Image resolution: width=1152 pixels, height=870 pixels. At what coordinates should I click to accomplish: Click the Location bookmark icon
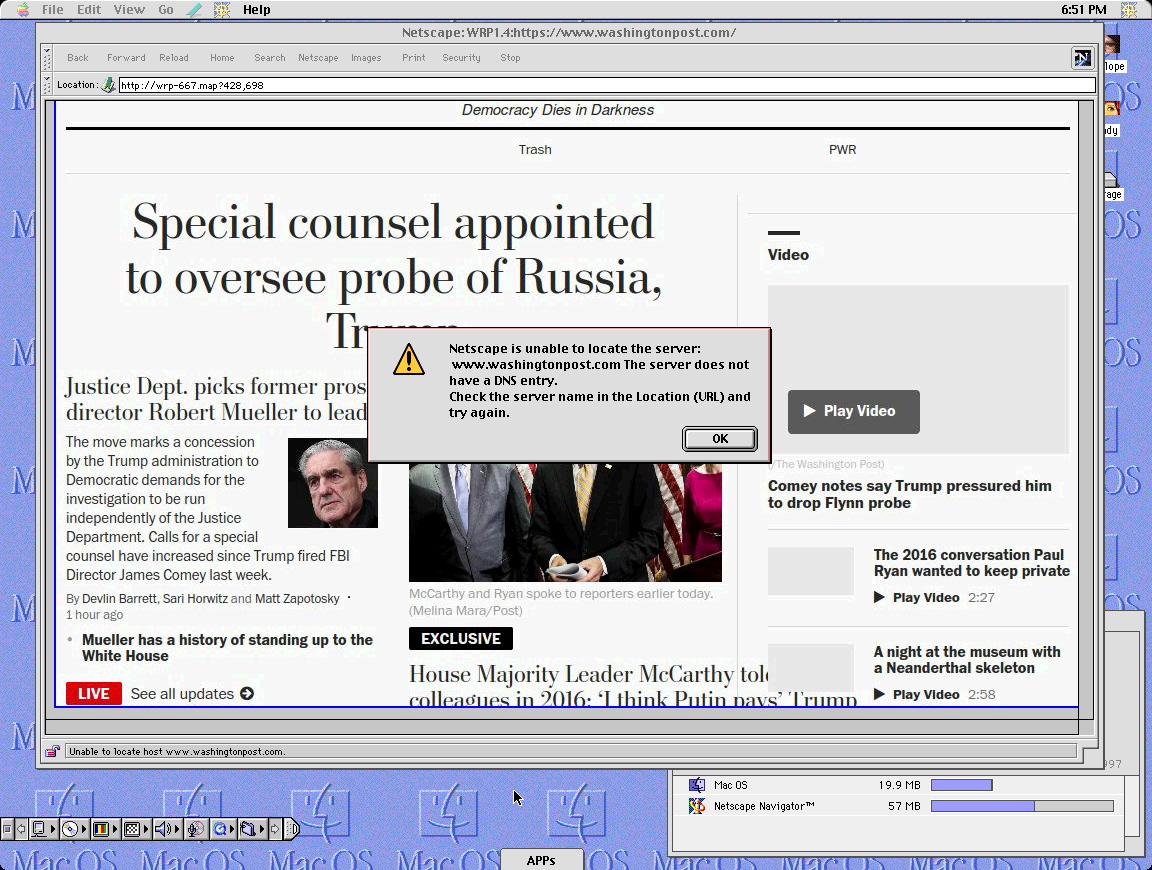pyautogui.click(x=109, y=85)
